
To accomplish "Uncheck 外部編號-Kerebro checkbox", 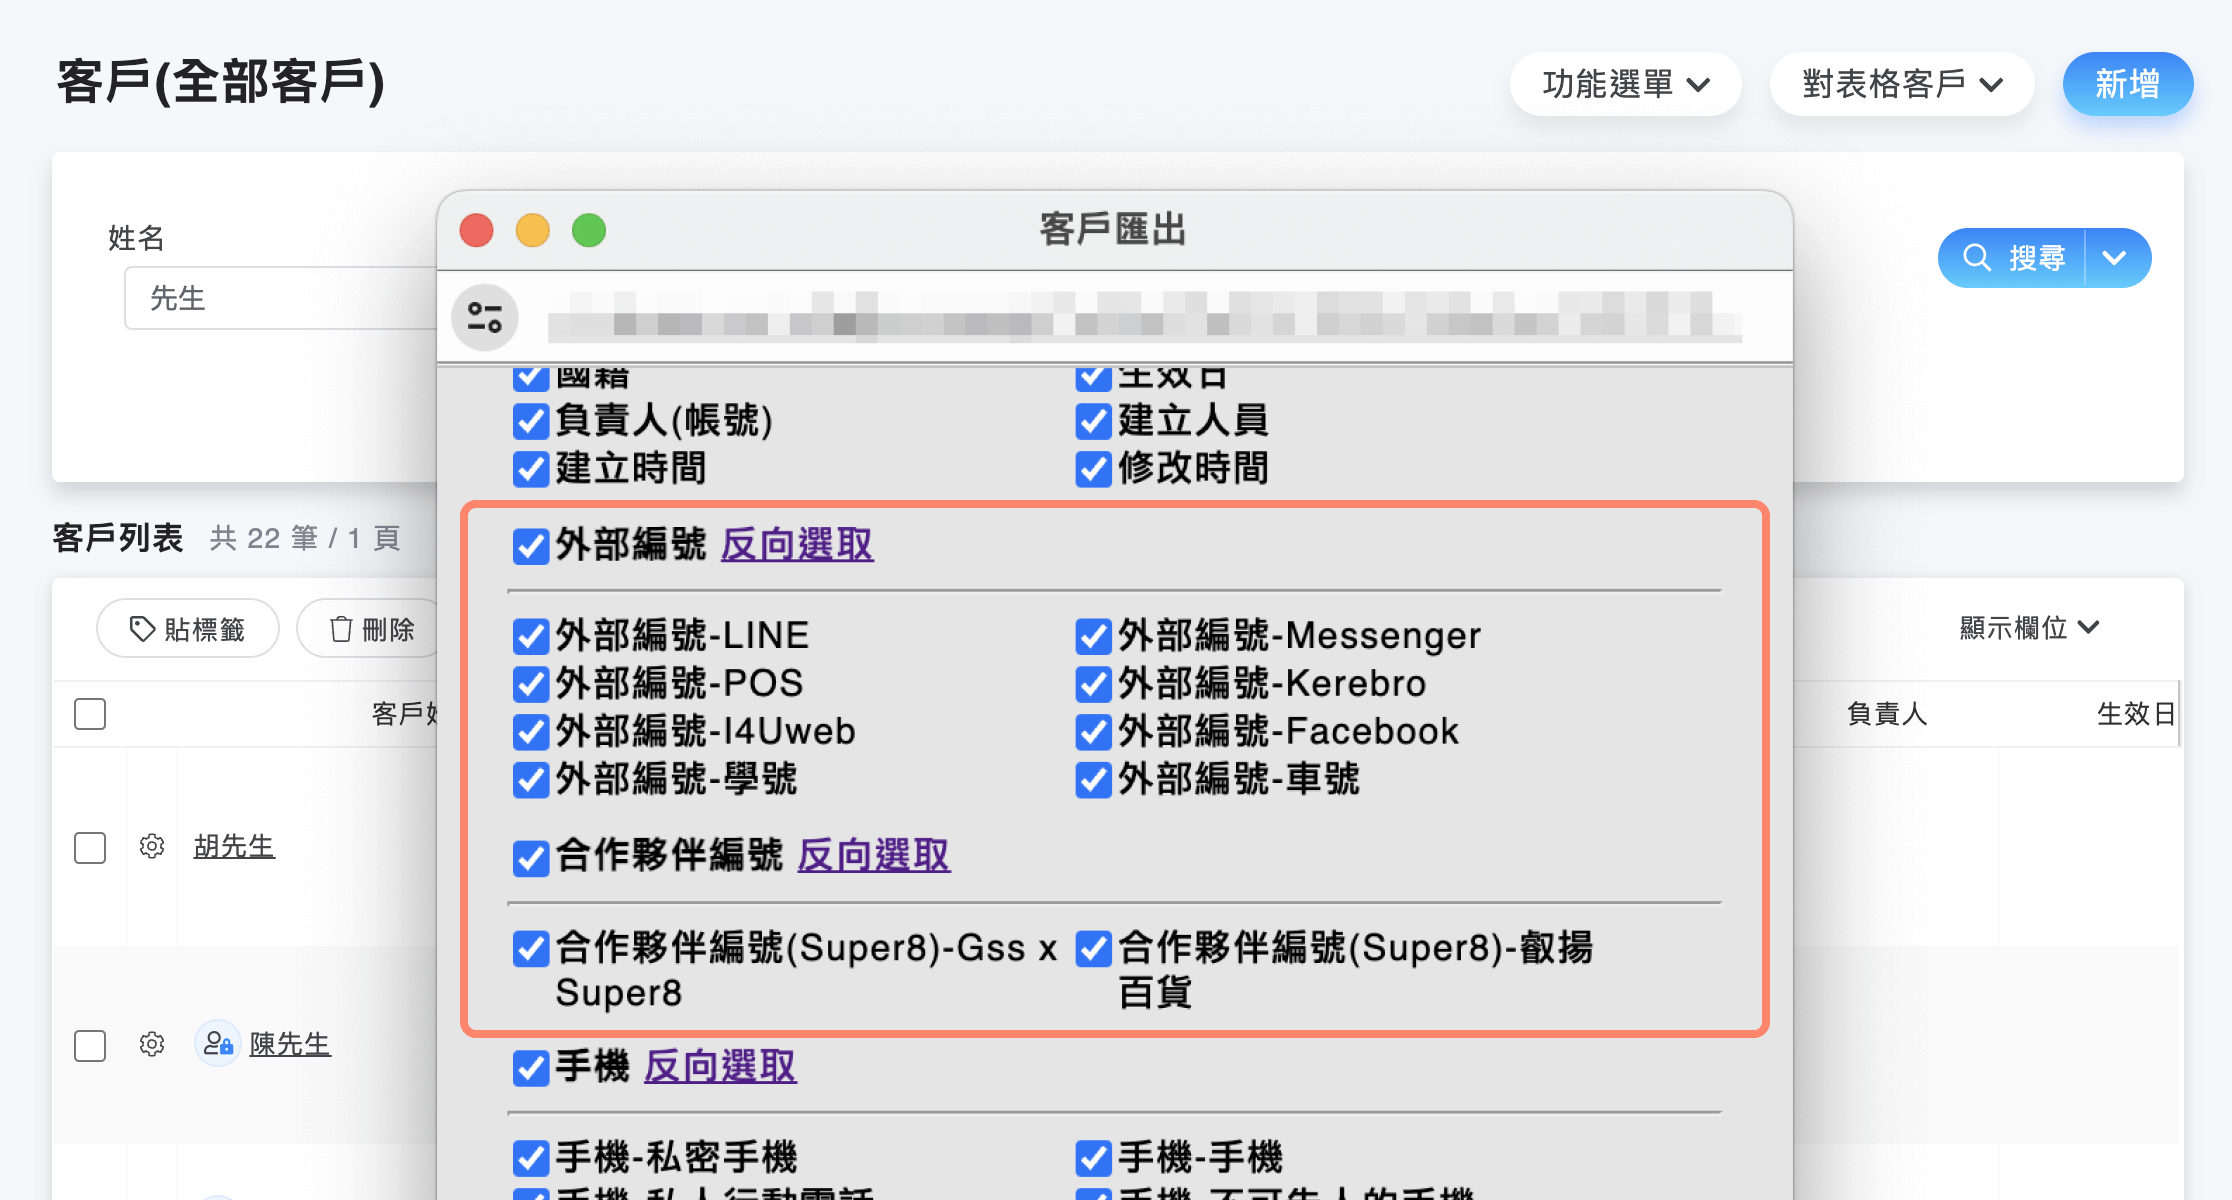I will [x=1094, y=684].
